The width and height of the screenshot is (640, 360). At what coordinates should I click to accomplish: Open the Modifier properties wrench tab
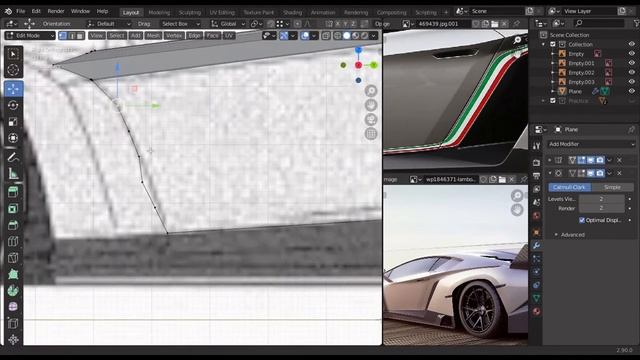(536, 245)
